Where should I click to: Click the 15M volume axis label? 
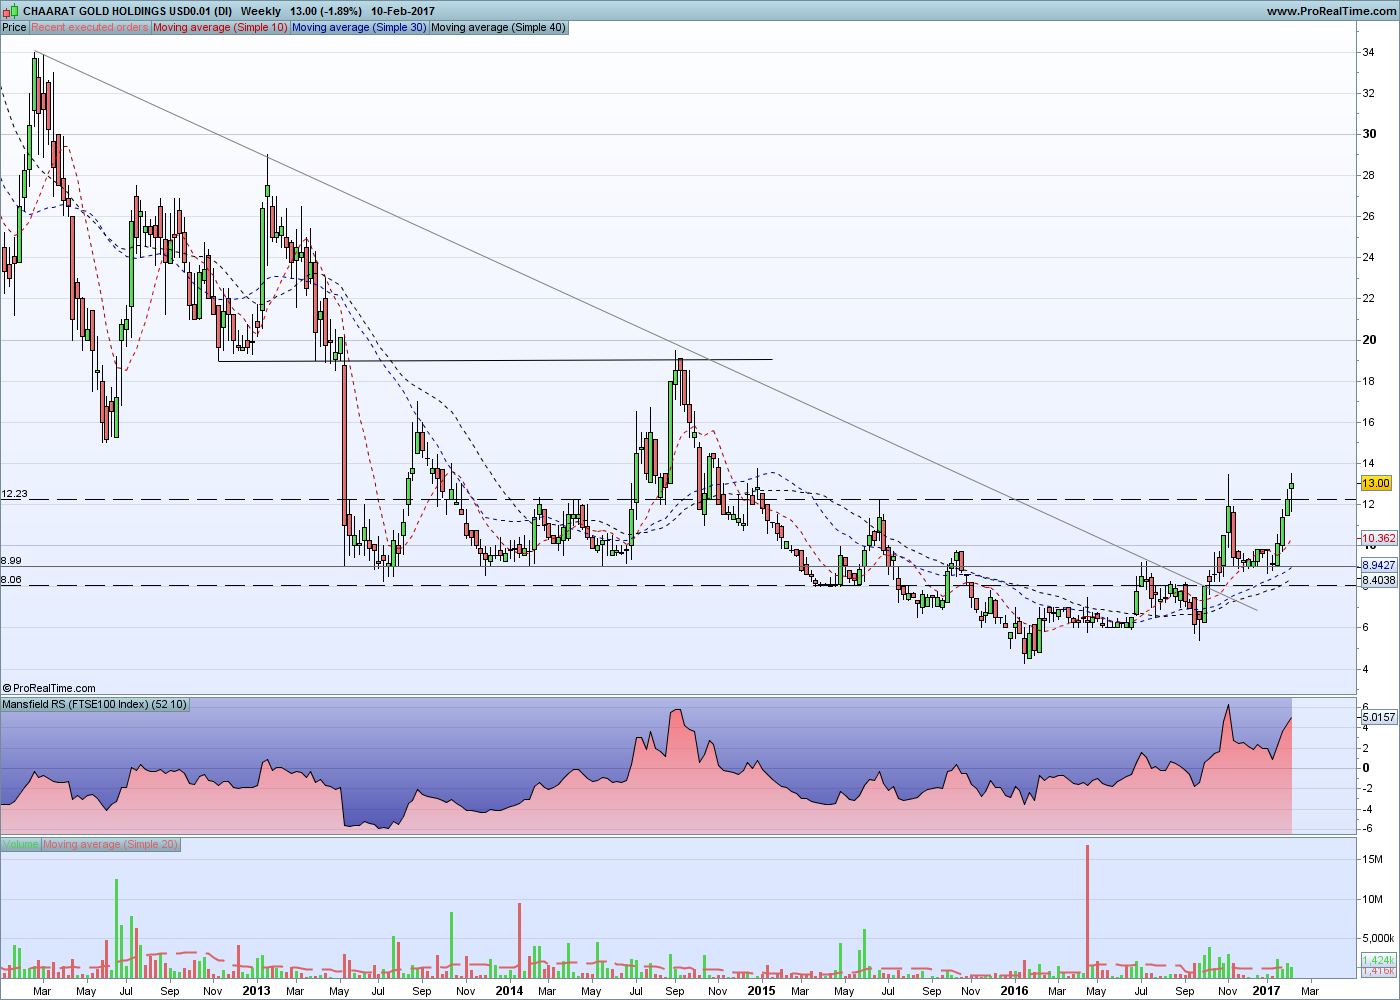(1371, 858)
